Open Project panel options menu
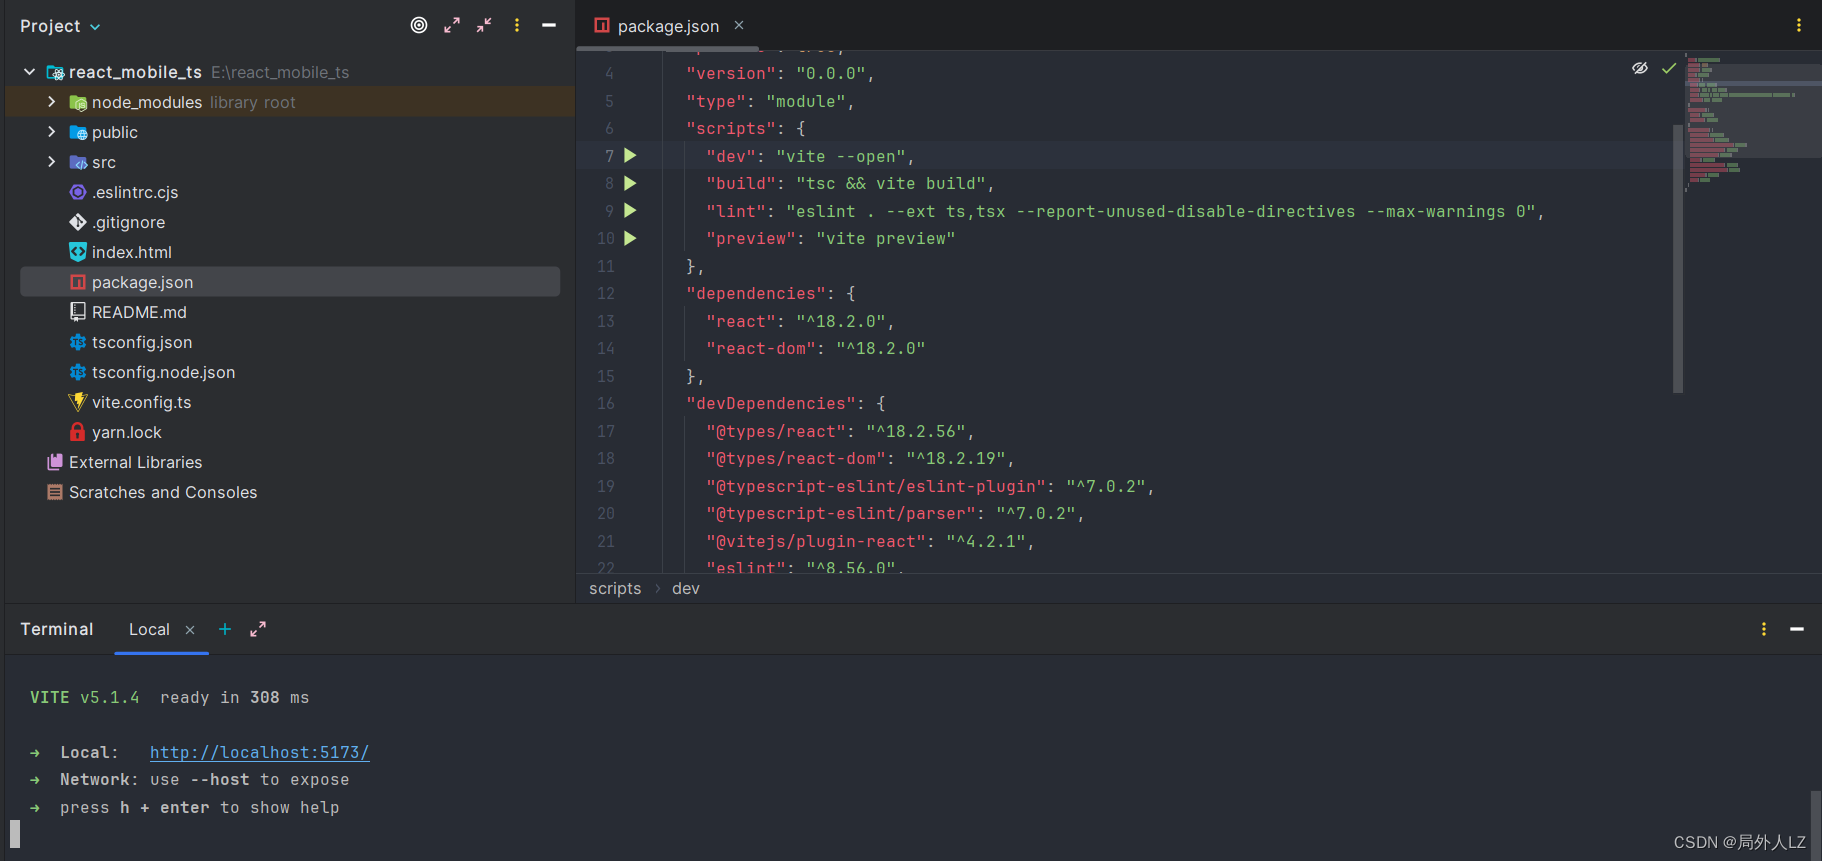 (517, 25)
